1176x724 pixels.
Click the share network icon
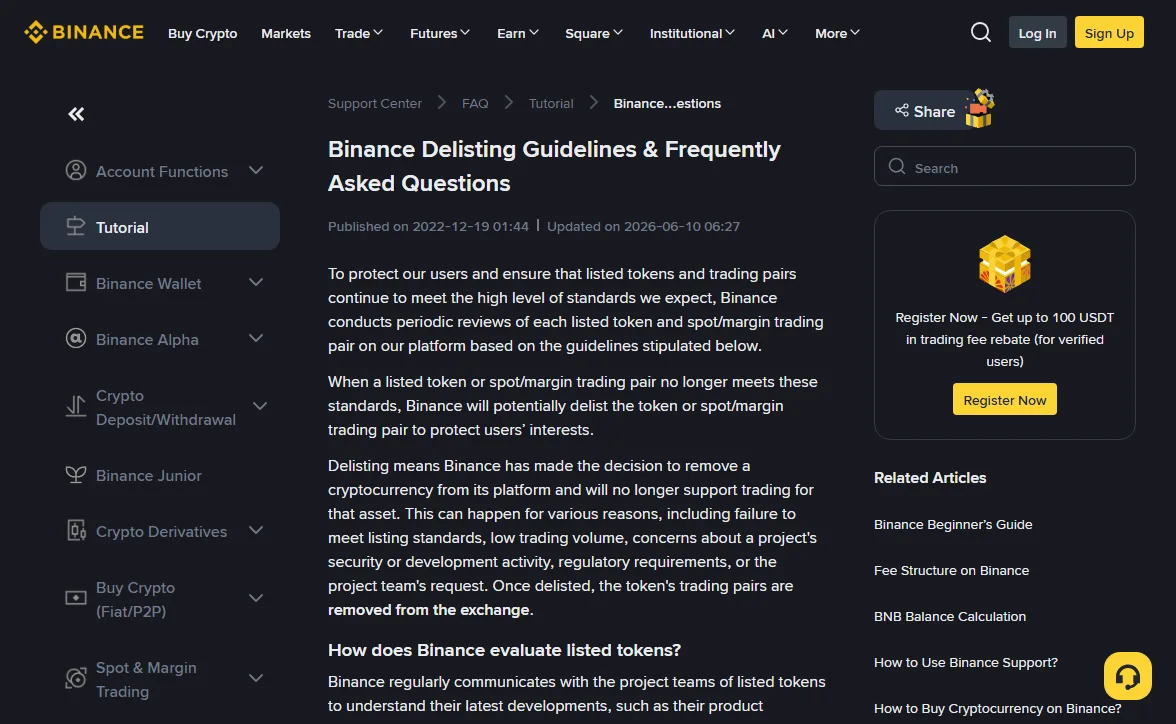[x=902, y=110]
